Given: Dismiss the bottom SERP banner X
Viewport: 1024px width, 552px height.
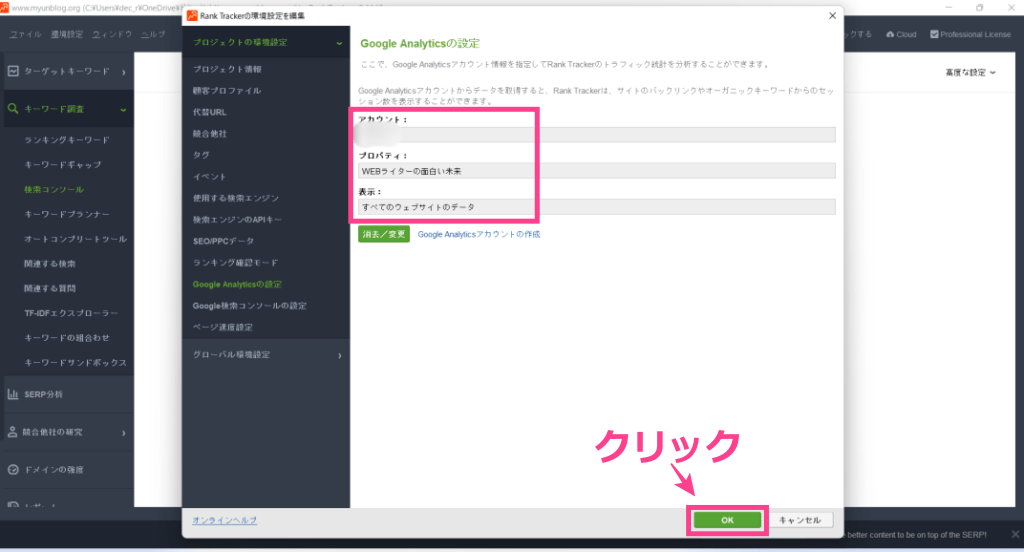Looking at the screenshot, I should tap(1015, 534).
